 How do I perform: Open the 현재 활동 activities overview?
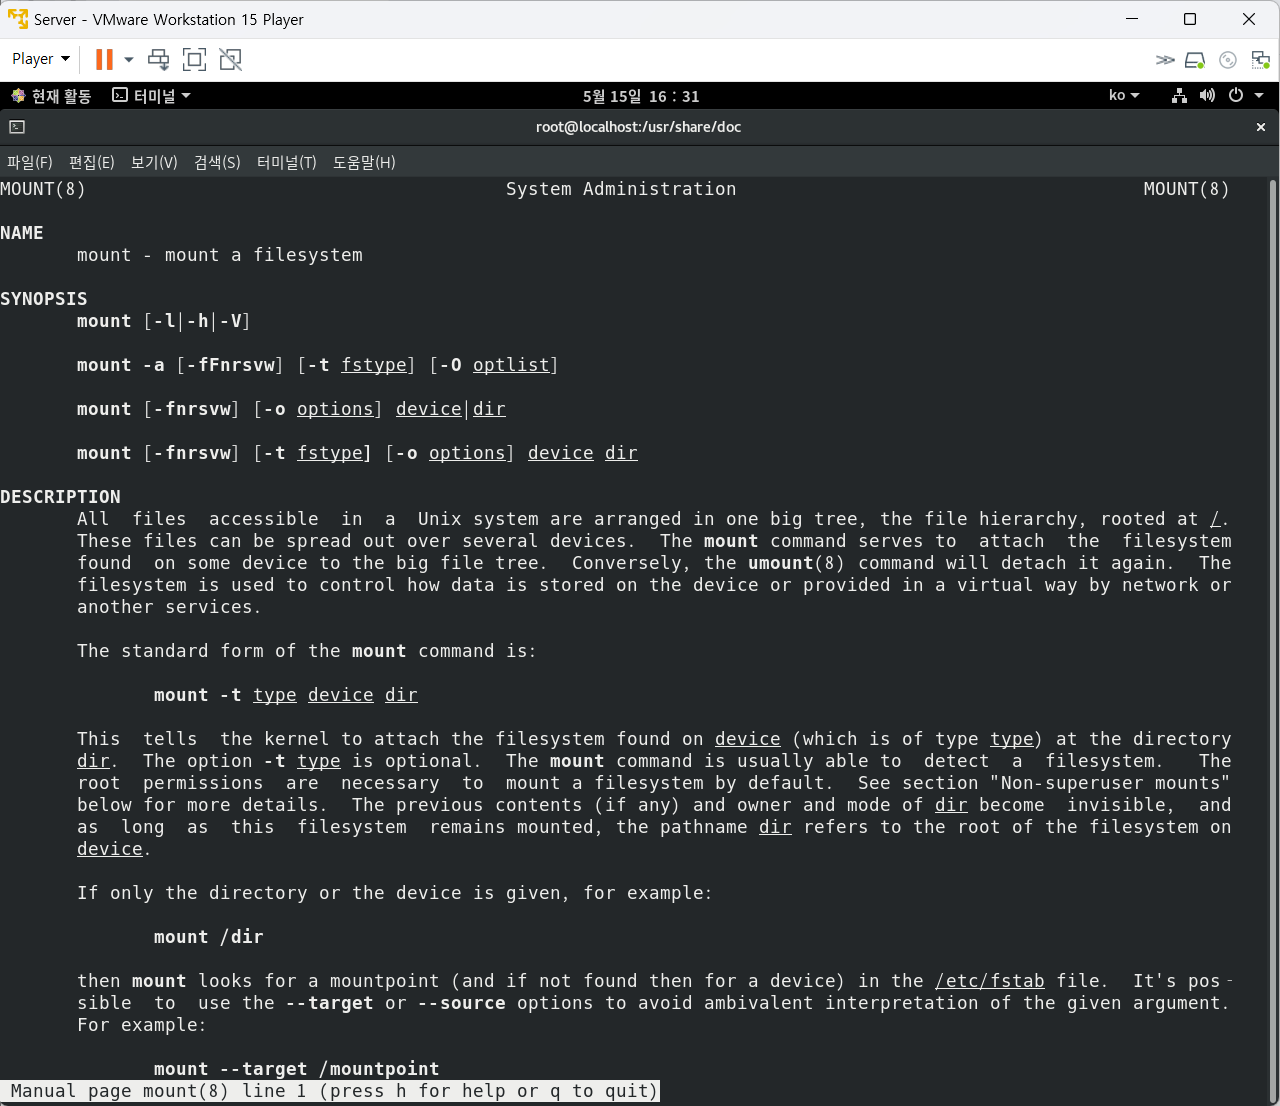[x=51, y=96]
